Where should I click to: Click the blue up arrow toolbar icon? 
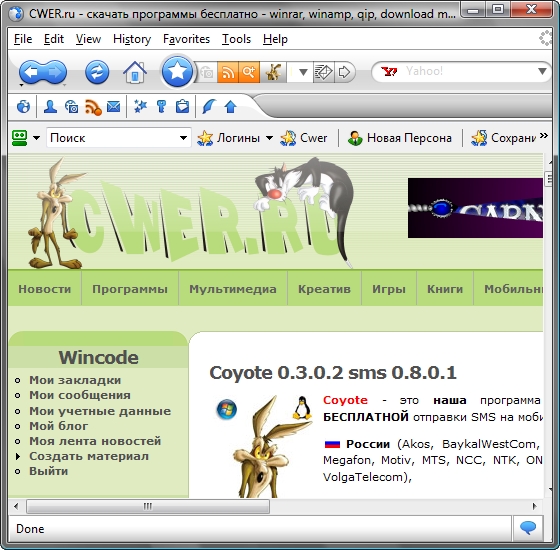(x=231, y=106)
